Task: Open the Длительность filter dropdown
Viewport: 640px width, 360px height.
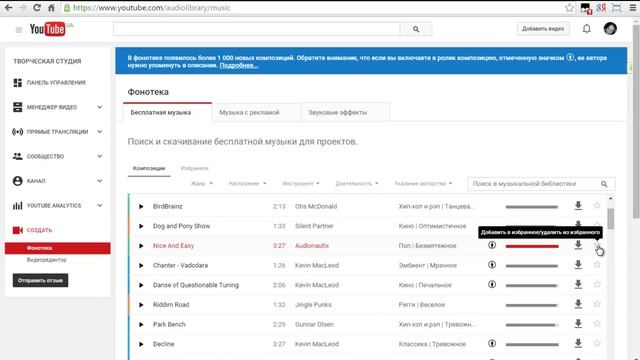Action: (x=357, y=184)
